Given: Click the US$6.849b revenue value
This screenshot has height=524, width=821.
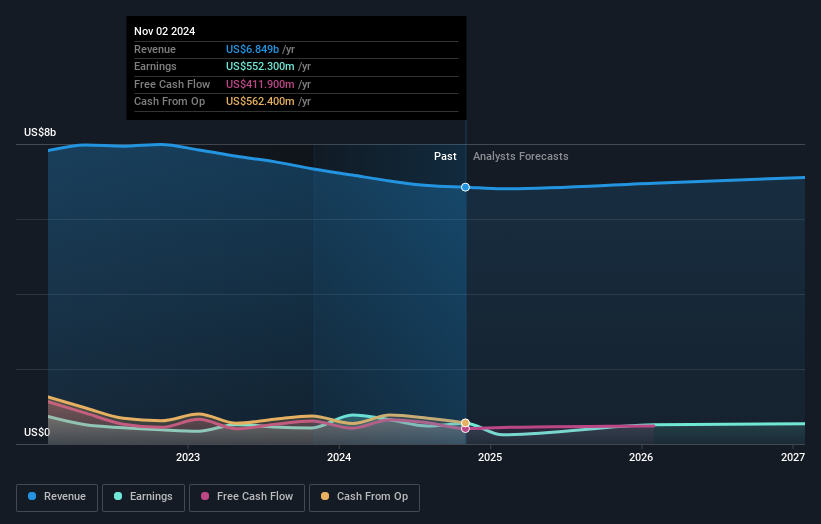Looking at the screenshot, I should (252, 49).
